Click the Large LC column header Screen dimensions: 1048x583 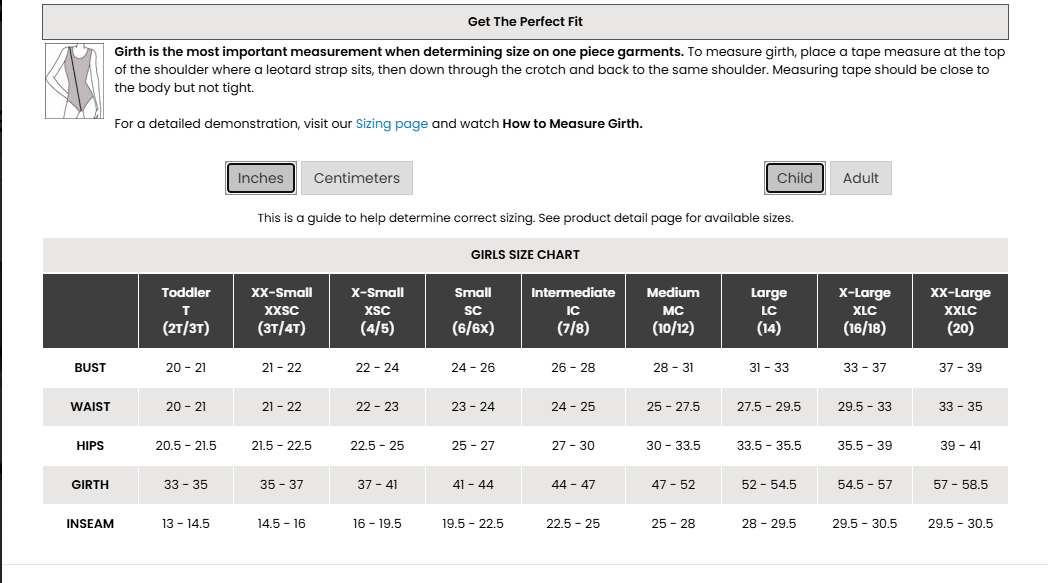coord(769,310)
